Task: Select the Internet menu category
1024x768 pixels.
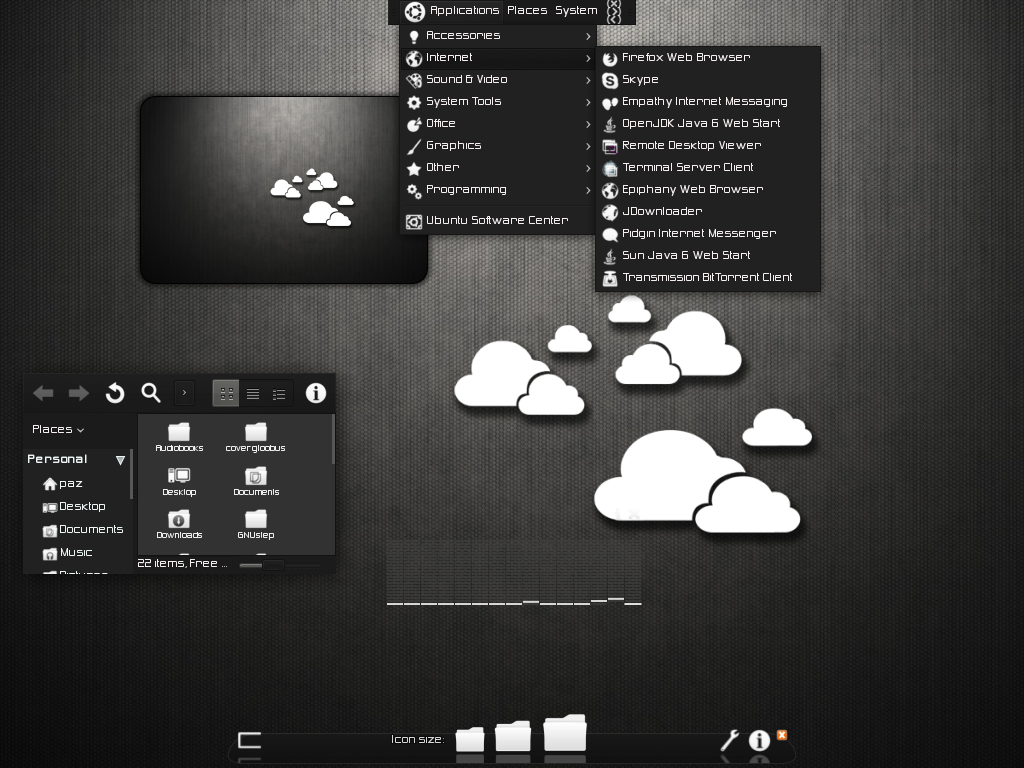Action: (498, 58)
